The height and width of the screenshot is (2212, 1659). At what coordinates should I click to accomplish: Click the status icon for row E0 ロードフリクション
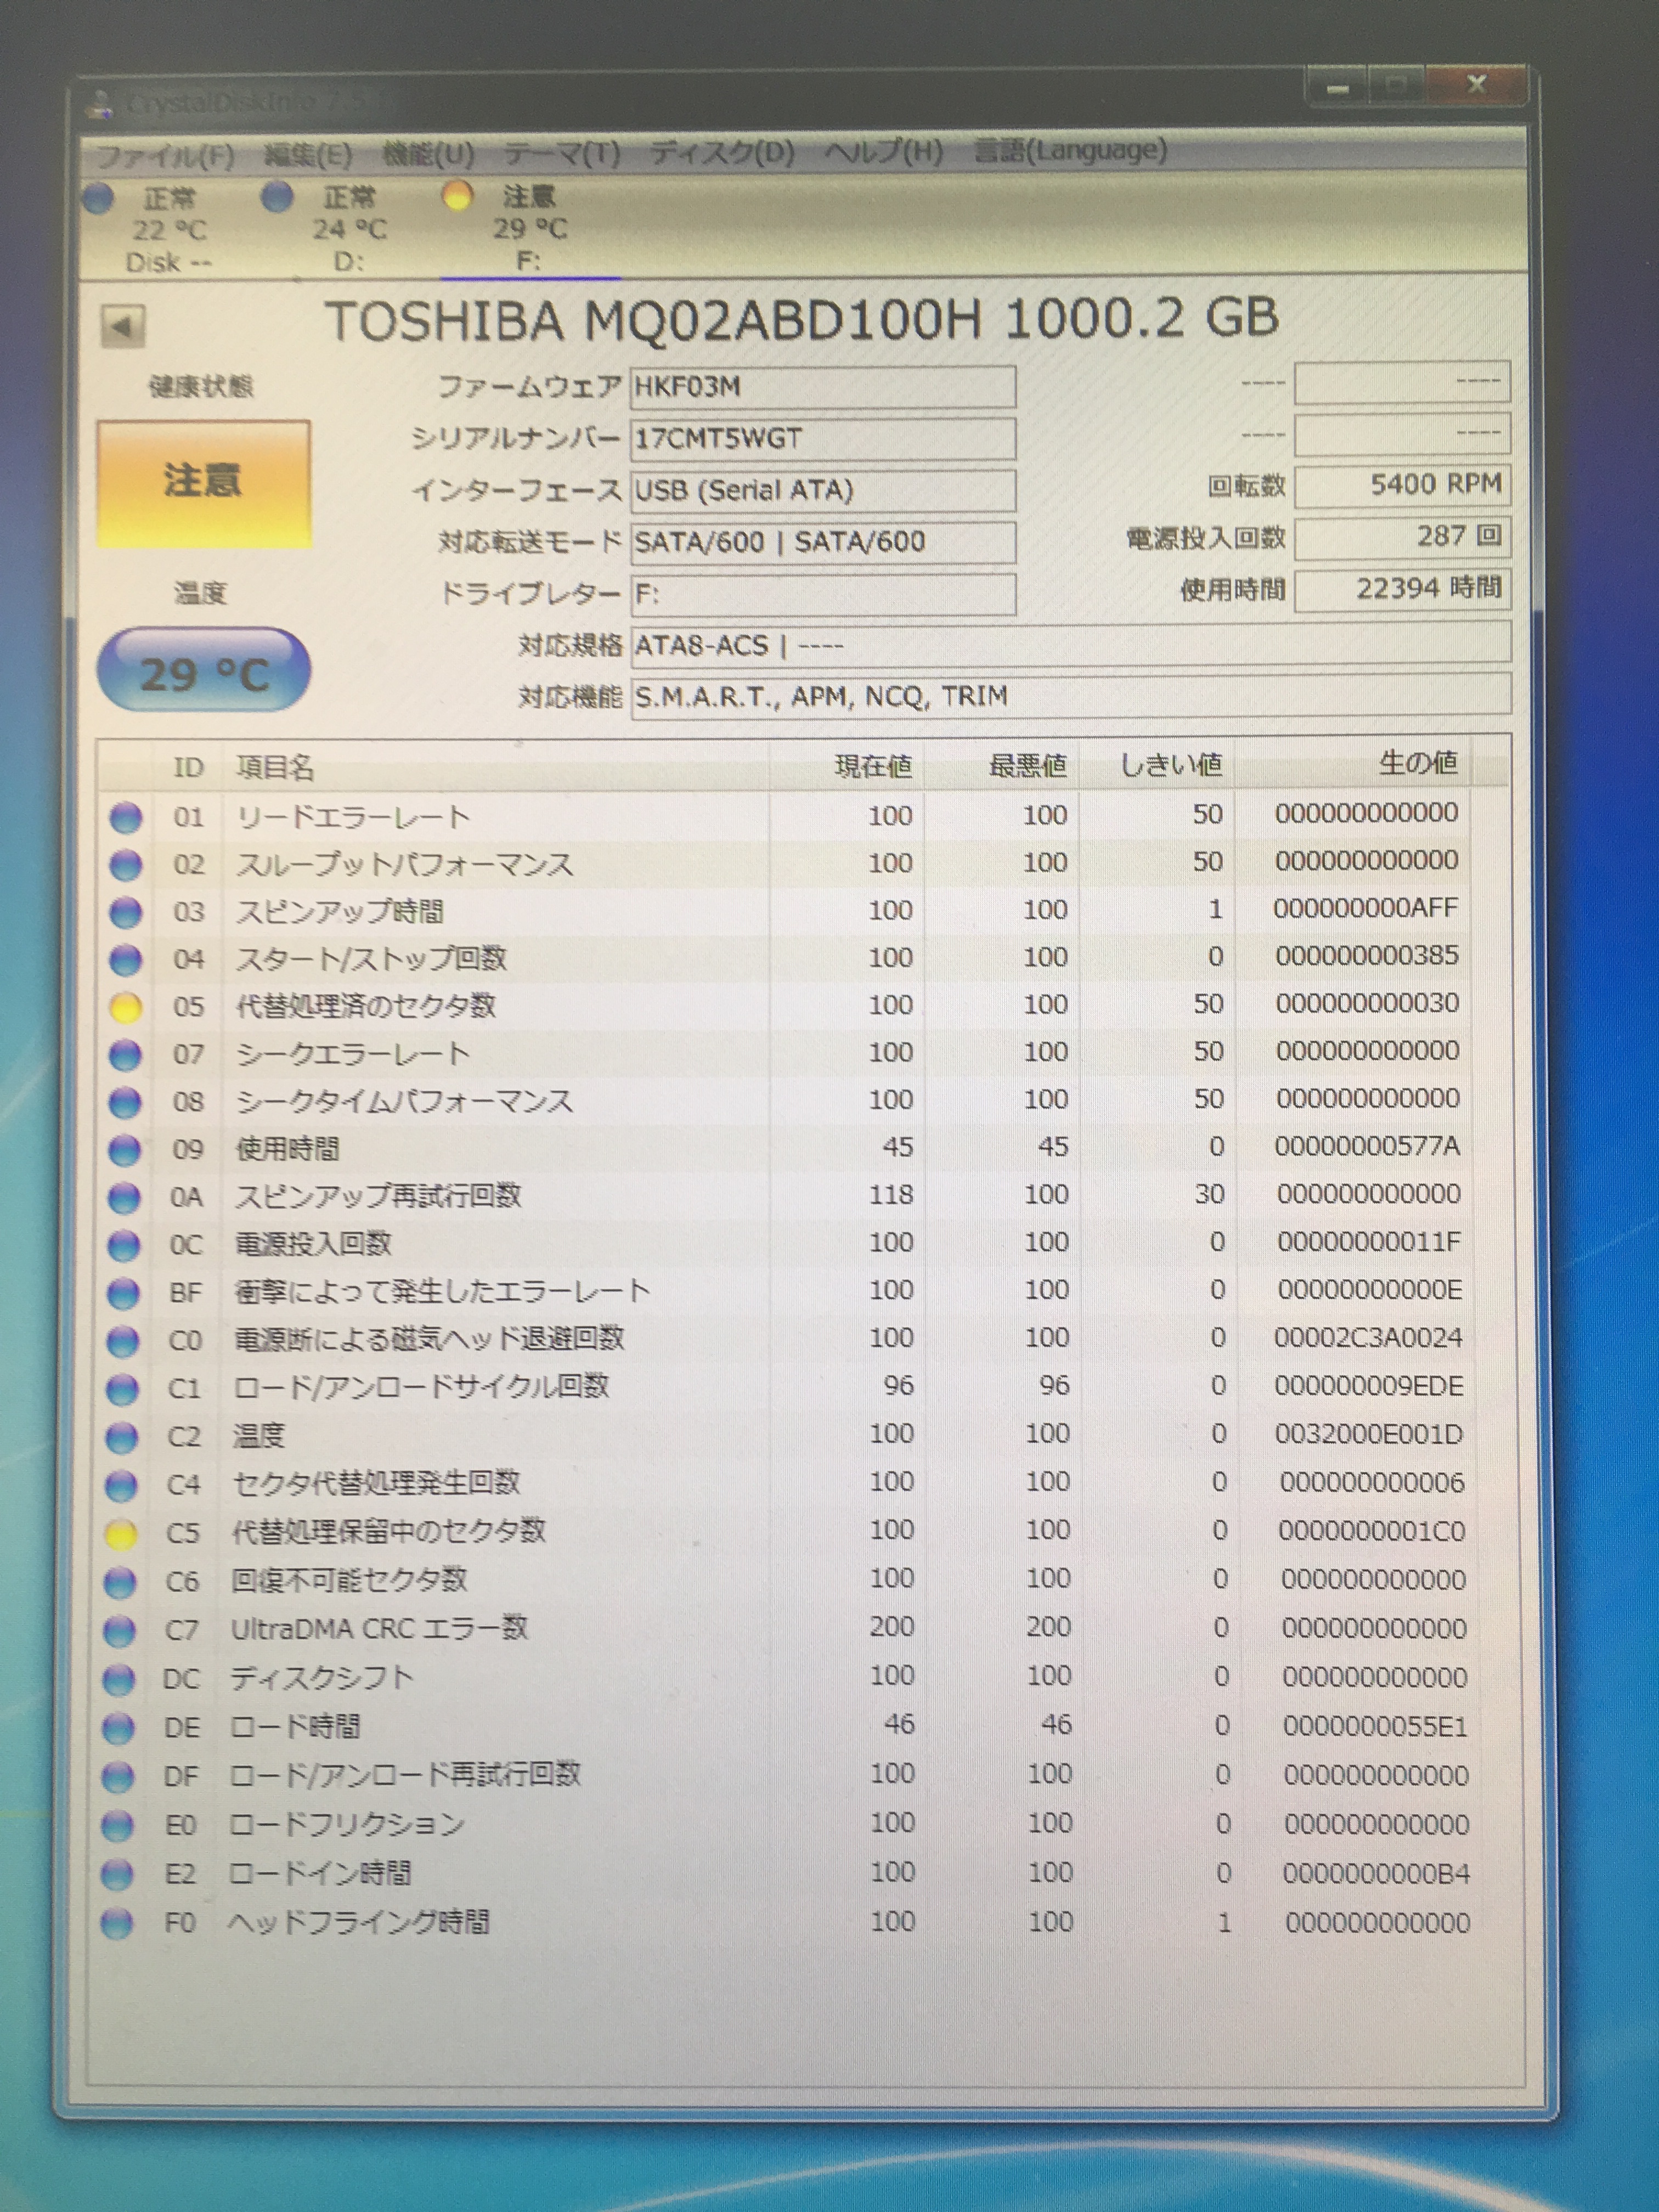click(118, 1826)
